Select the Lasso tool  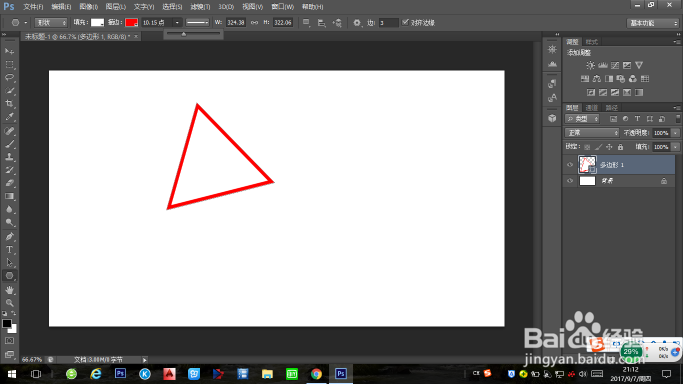(9, 77)
